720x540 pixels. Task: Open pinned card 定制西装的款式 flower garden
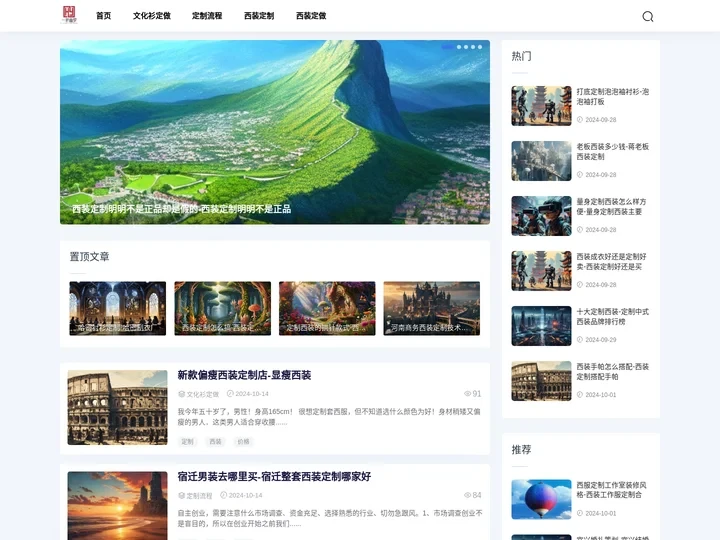pos(327,308)
